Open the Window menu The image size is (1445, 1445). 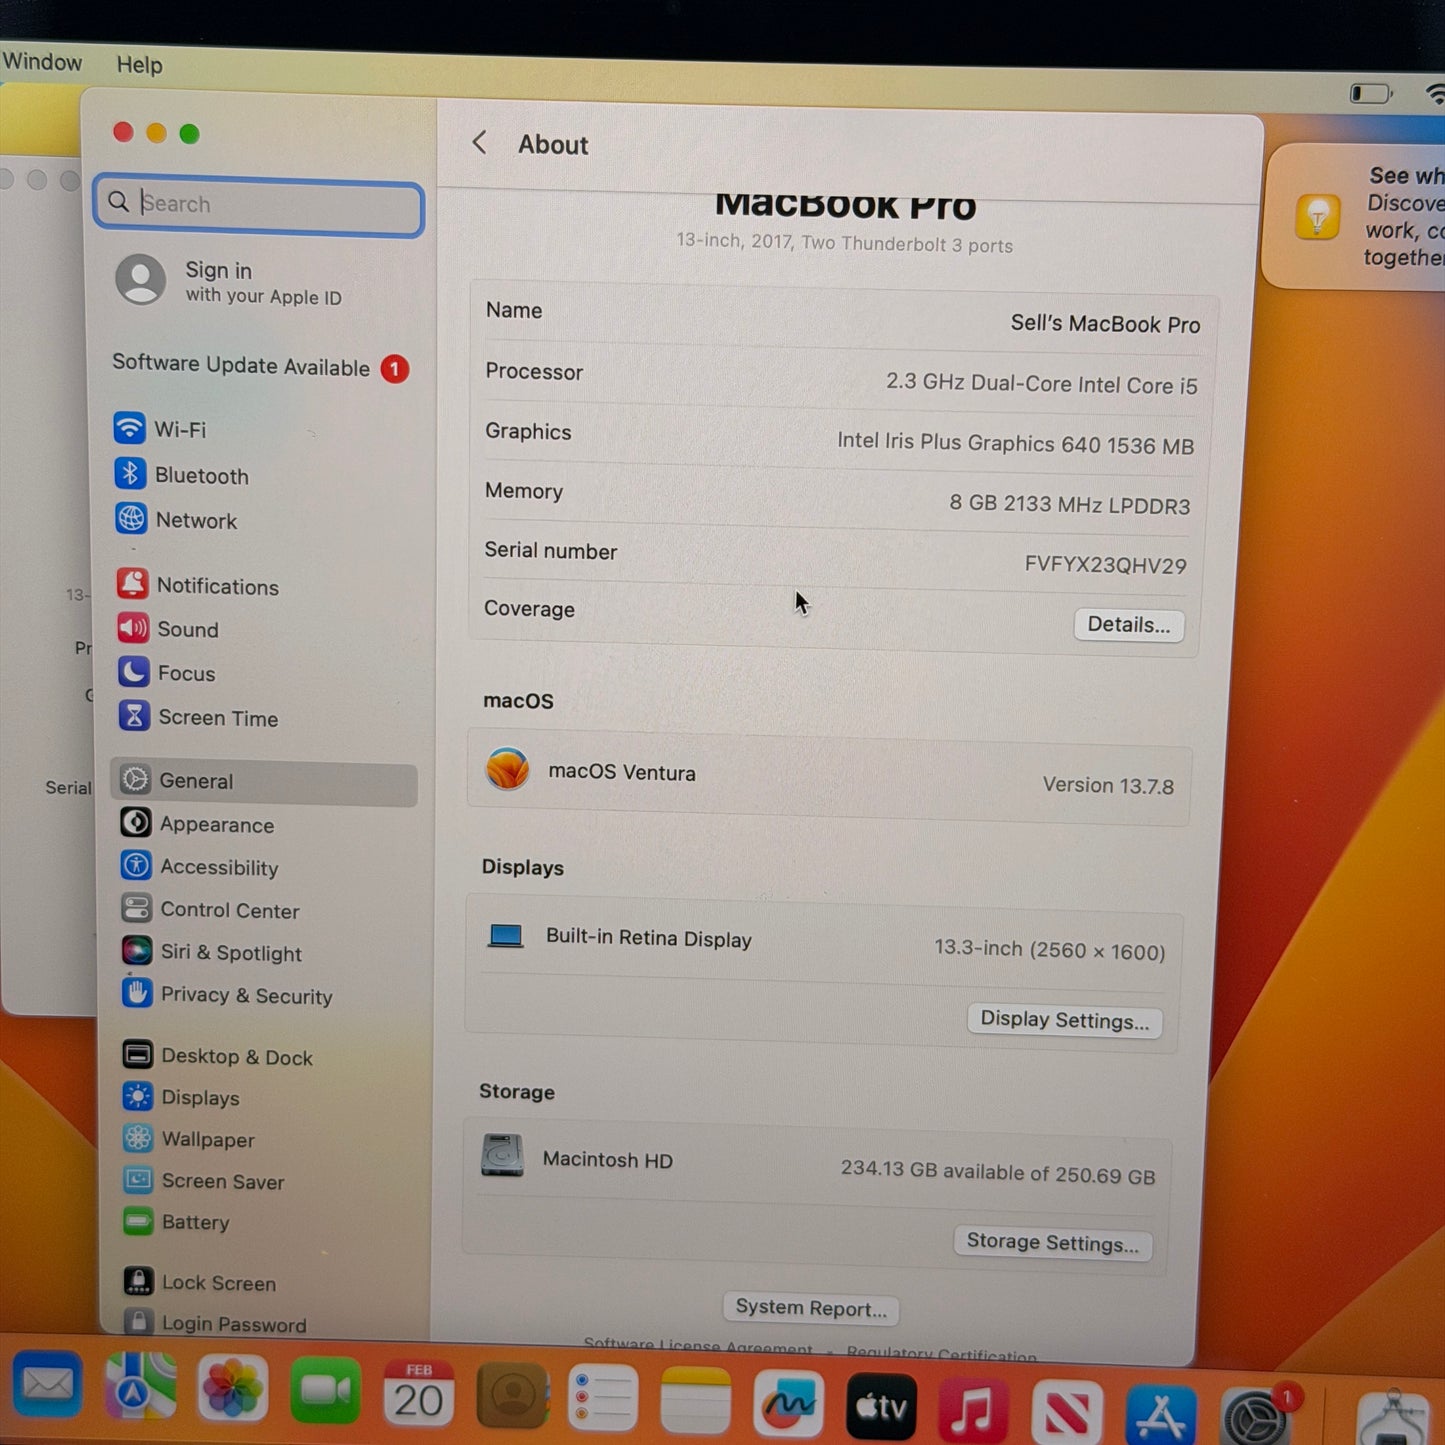point(42,62)
